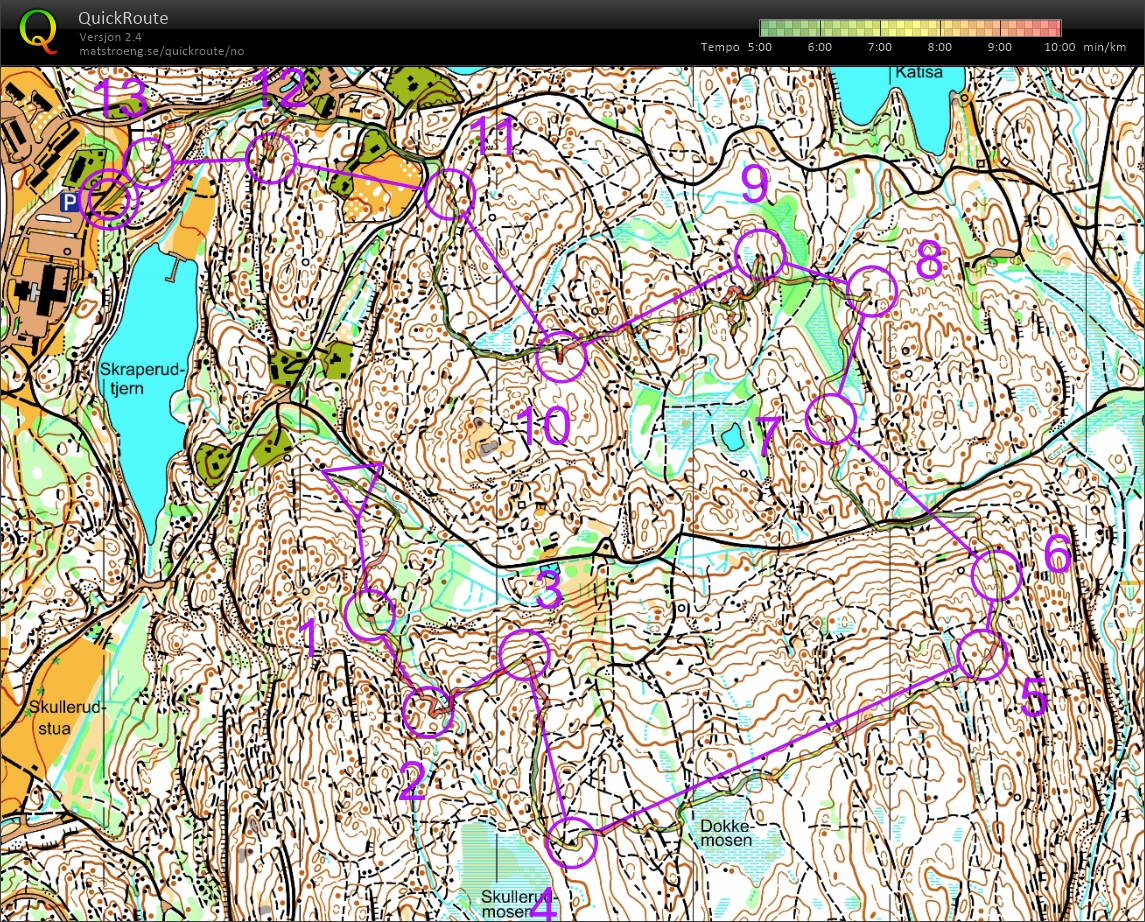Click the blue parking P symbol
1145x922 pixels.
[x=68, y=203]
